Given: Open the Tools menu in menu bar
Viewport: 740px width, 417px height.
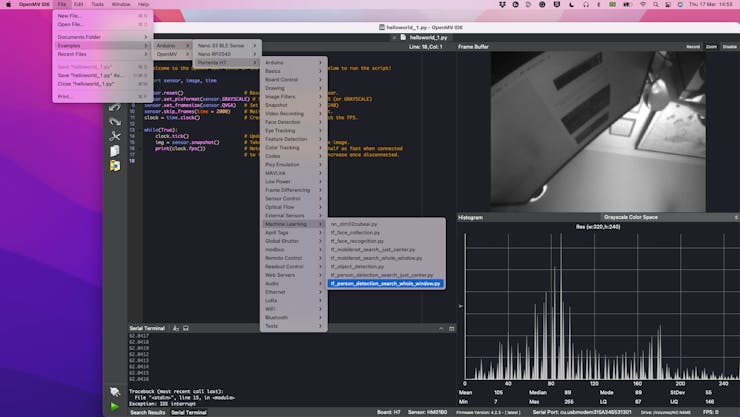Looking at the screenshot, I should (97, 4).
